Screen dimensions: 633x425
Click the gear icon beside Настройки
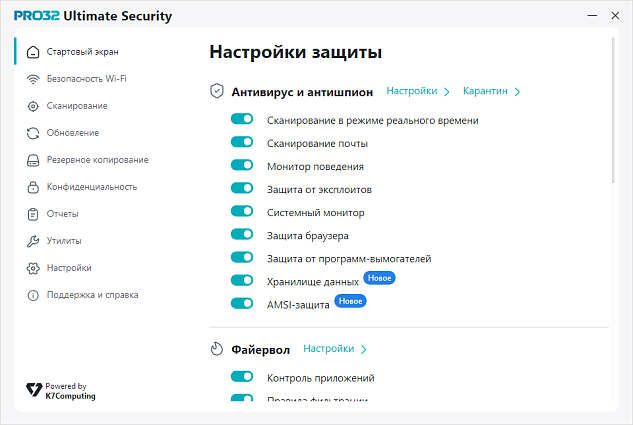pyautogui.click(x=33, y=268)
